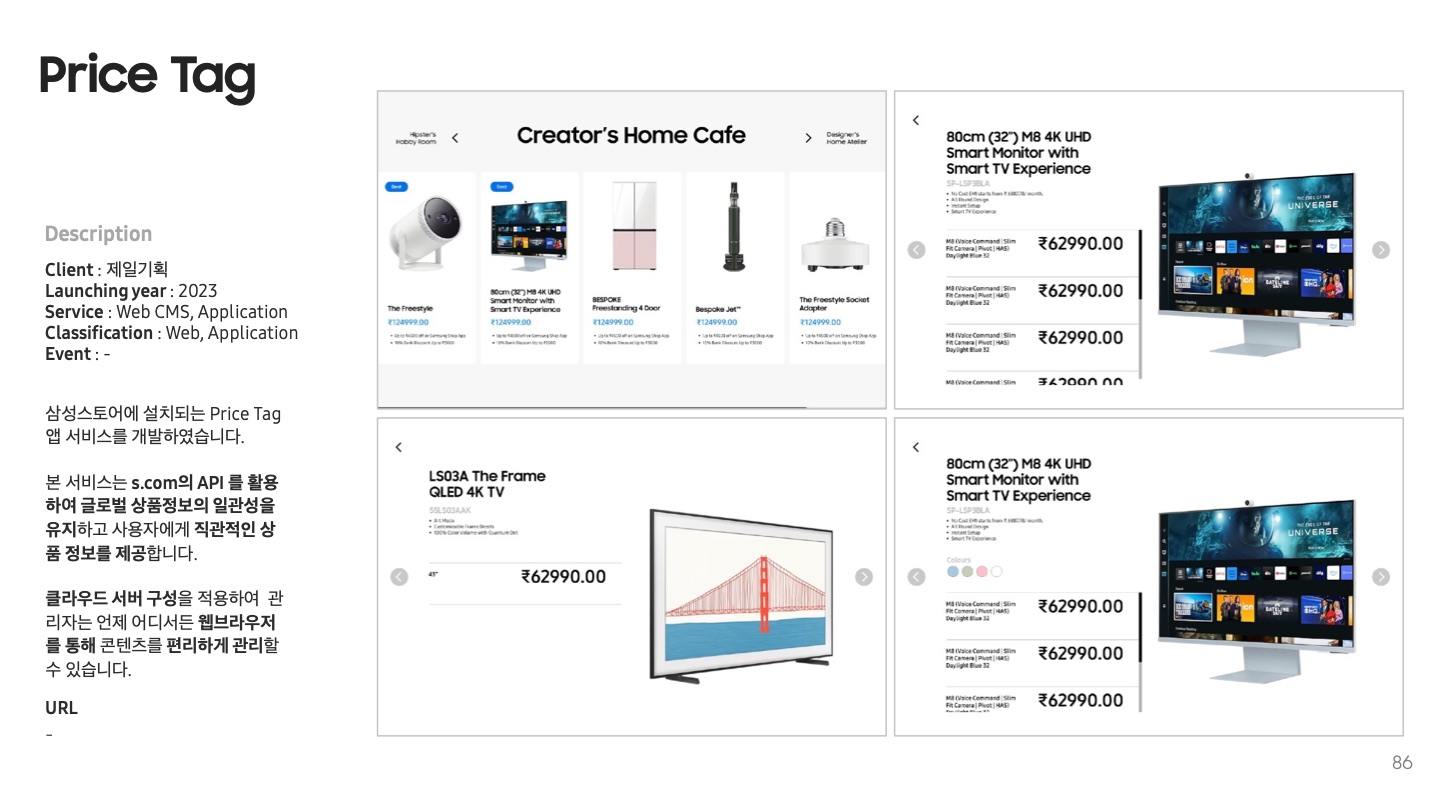Click the Service : Web CMS, Application line
This screenshot has height=810, width=1440.
tap(166, 312)
